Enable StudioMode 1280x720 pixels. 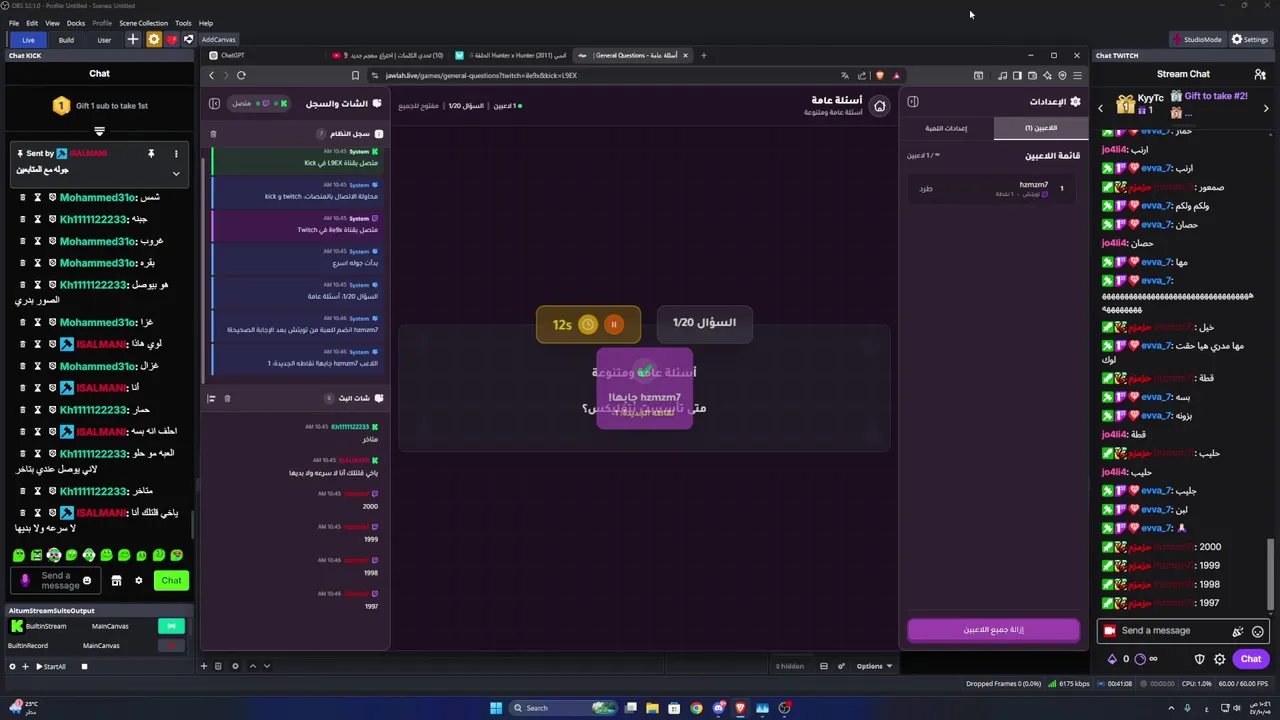point(1197,39)
